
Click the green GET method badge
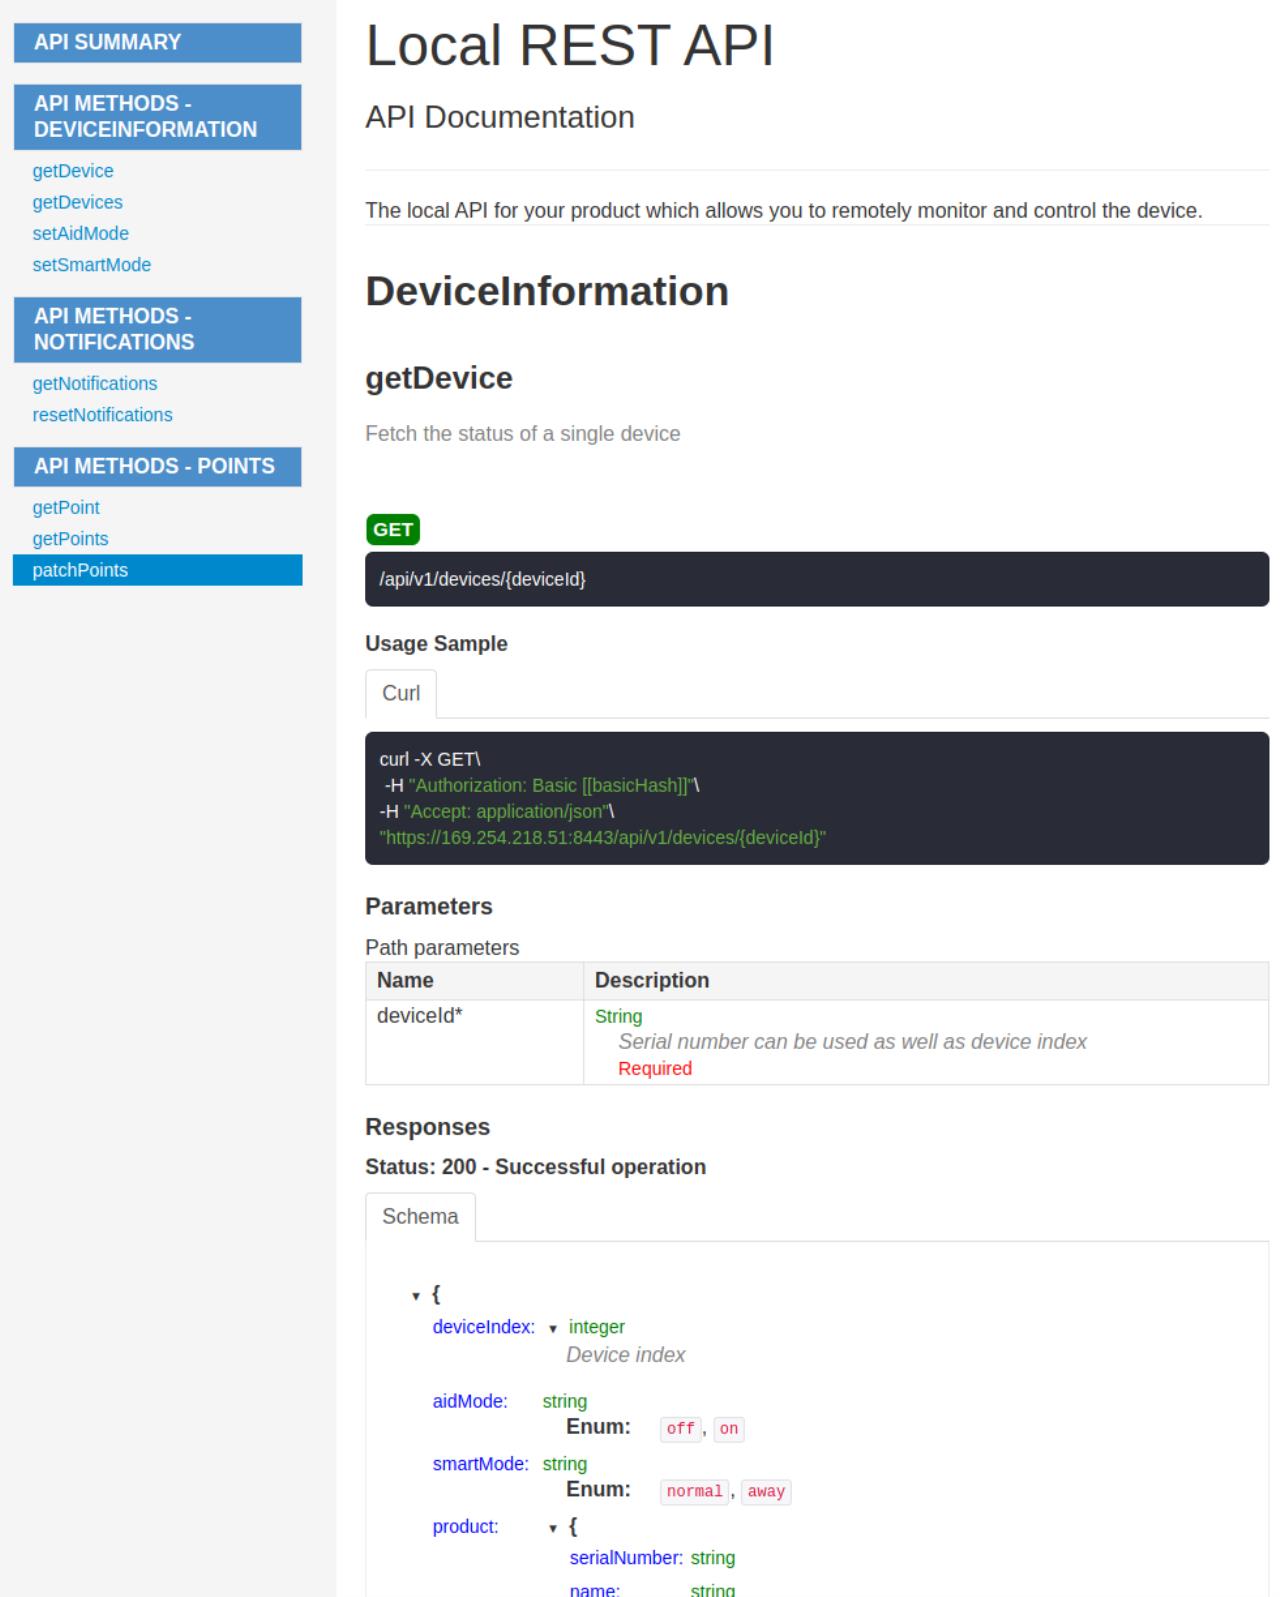pyautogui.click(x=393, y=530)
